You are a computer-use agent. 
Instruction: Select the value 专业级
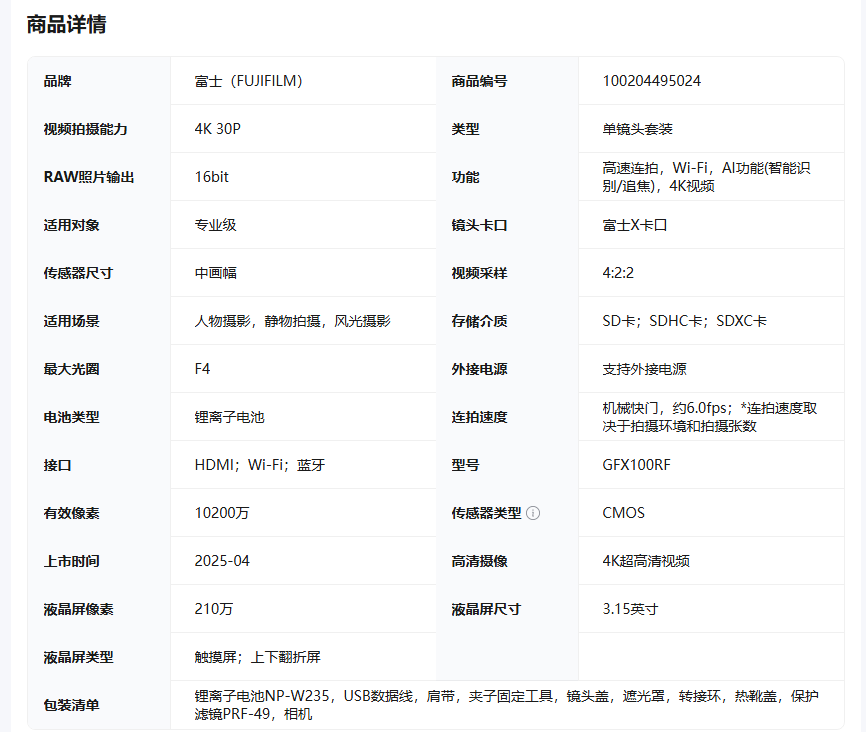[x=215, y=225]
